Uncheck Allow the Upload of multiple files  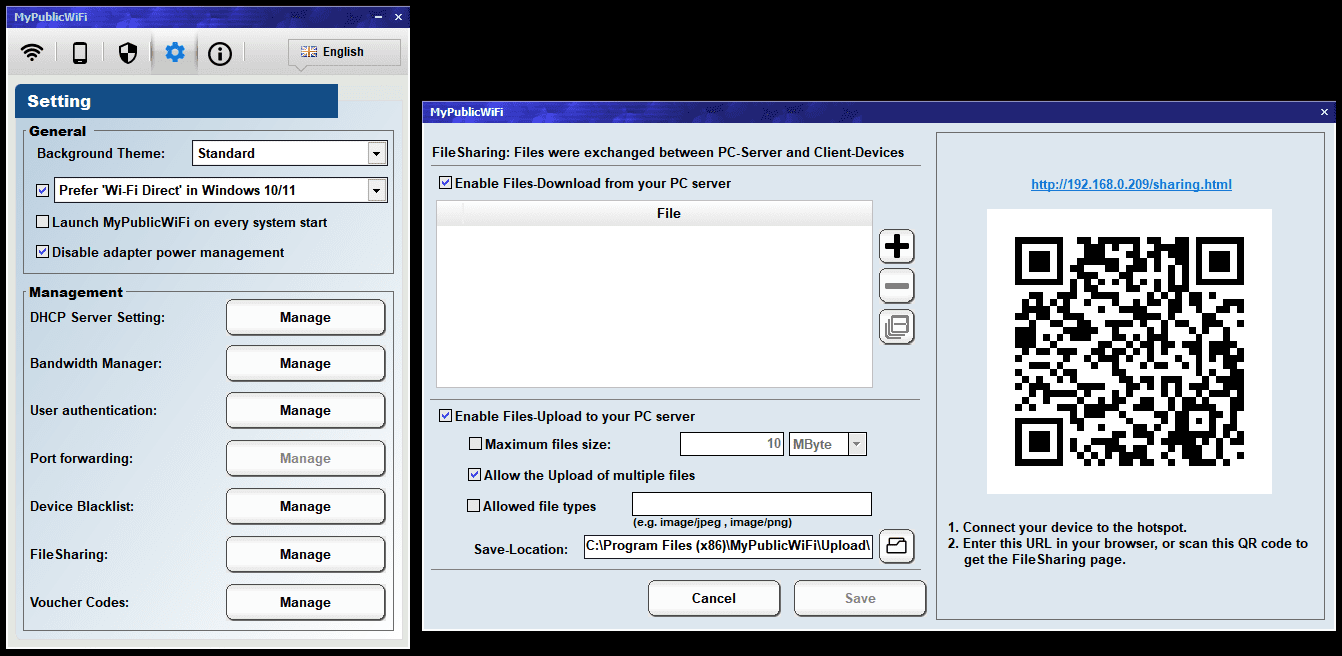tap(475, 475)
